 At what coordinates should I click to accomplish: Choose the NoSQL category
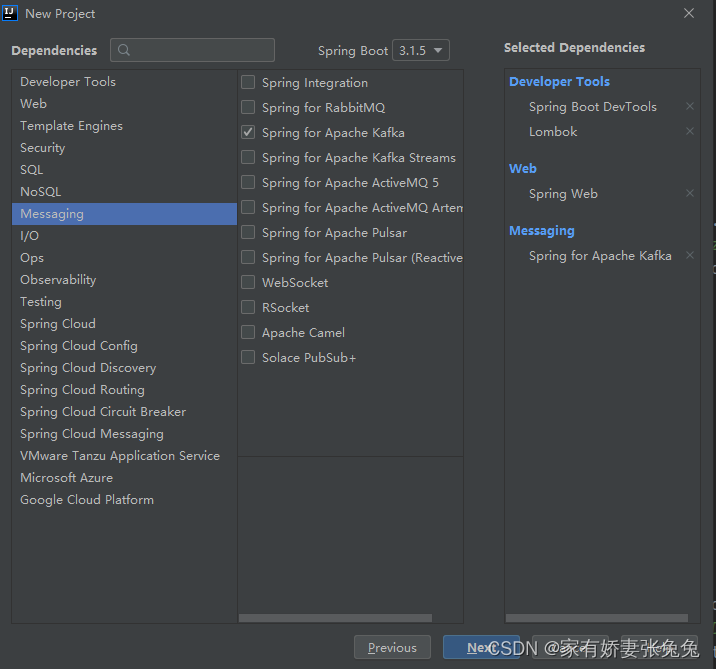[124, 191]
